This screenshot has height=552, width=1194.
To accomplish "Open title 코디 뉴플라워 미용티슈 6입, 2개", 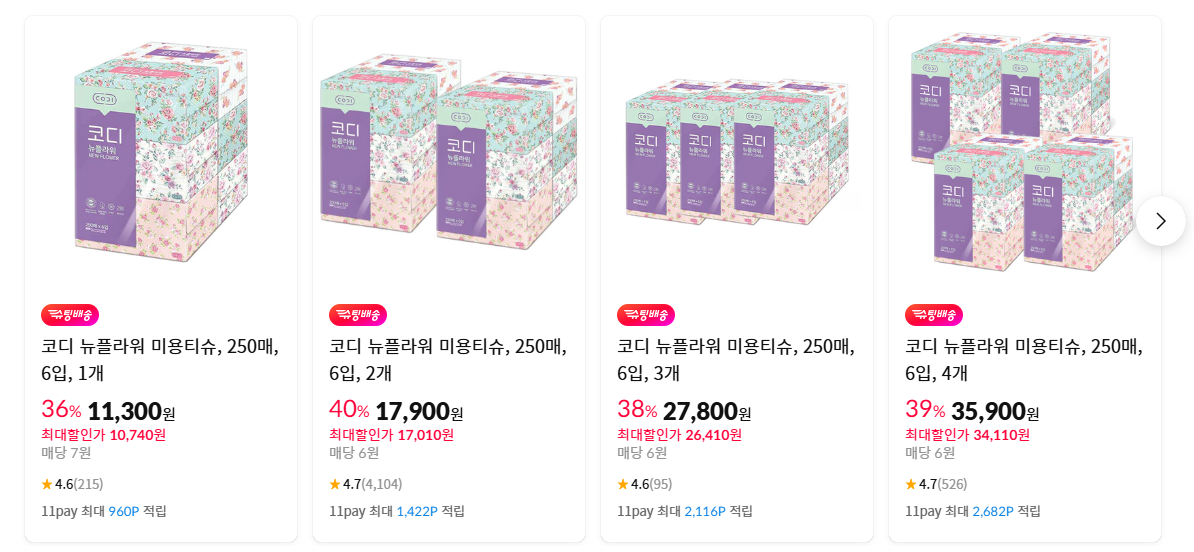I will (x=448, y=360).
